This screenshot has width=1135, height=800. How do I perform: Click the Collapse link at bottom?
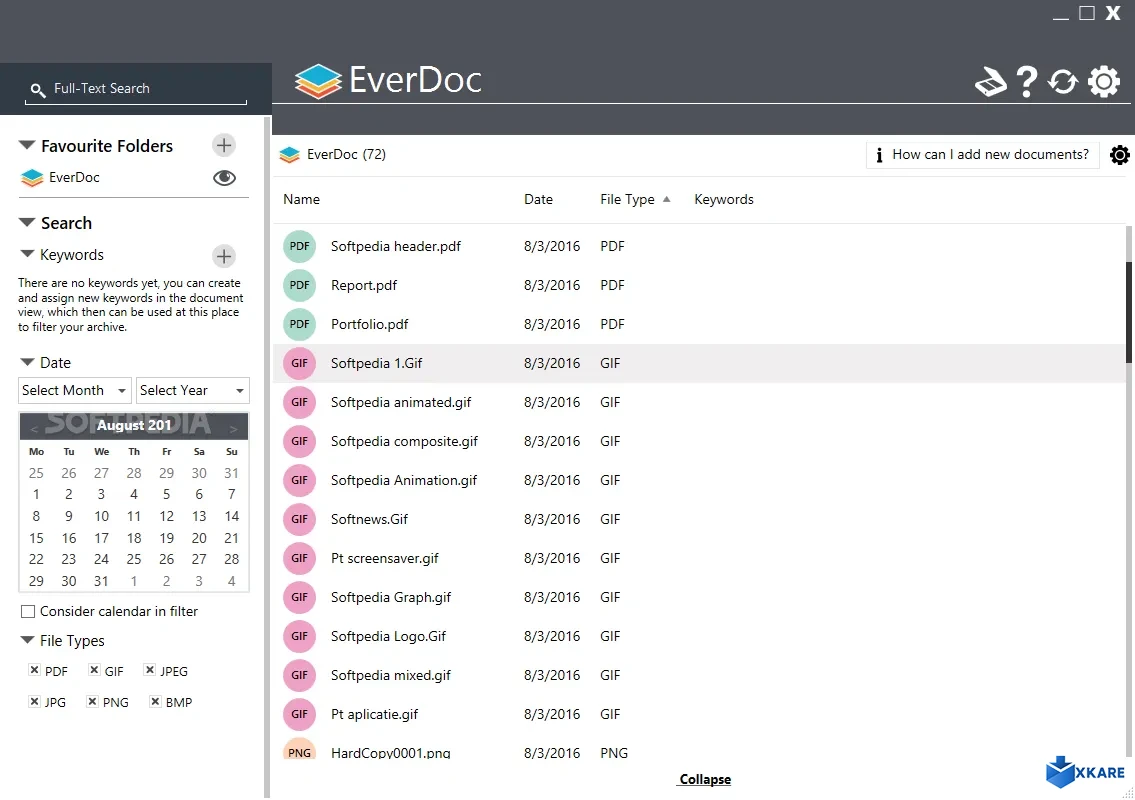click(x=705, y=780)
